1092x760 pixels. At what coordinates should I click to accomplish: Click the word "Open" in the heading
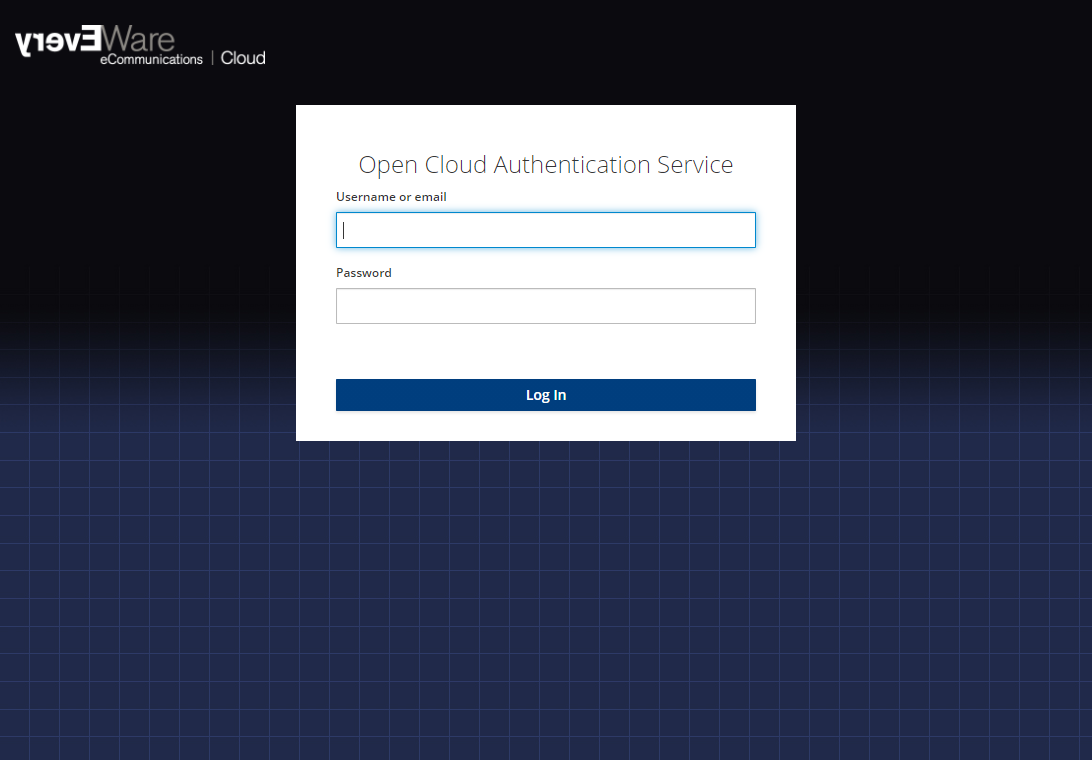point(387,165)
